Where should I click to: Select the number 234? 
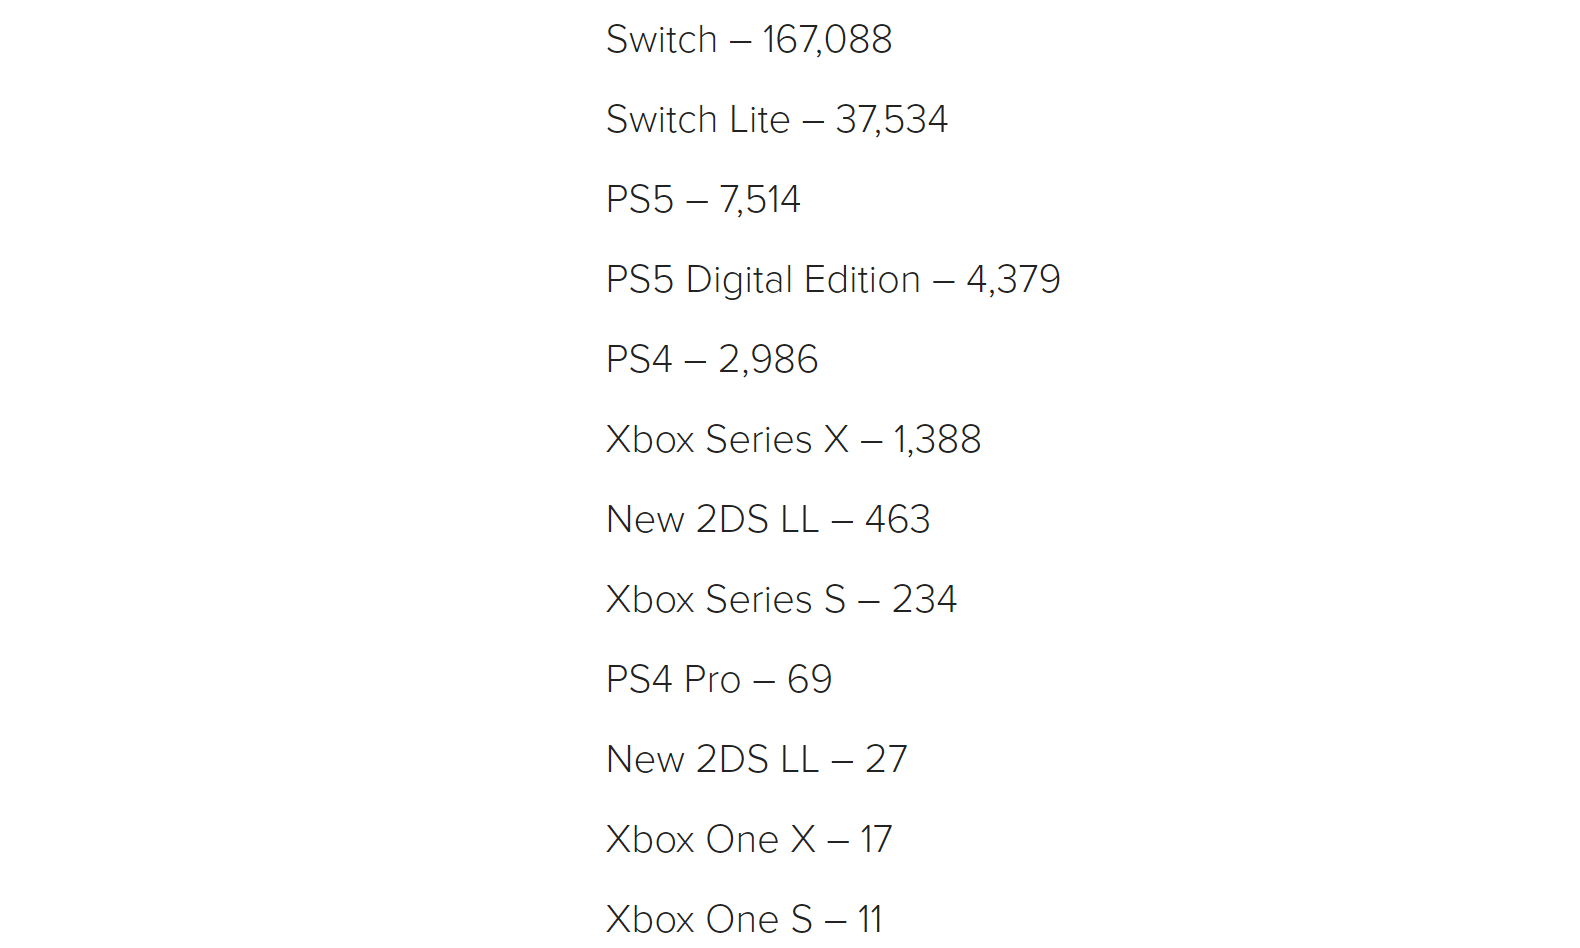point(924,600)
